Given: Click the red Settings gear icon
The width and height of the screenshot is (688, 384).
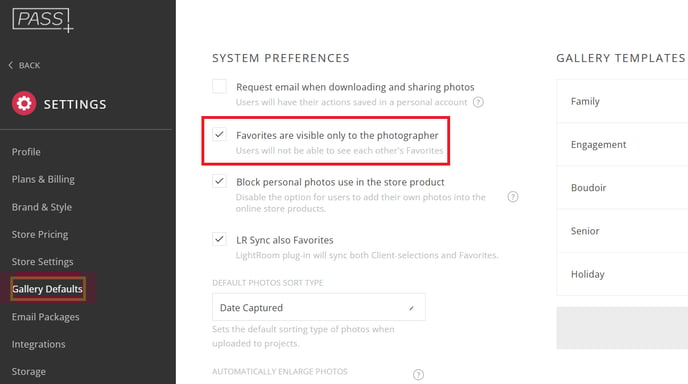Looking at the screenshot, I should click(24, 104).
